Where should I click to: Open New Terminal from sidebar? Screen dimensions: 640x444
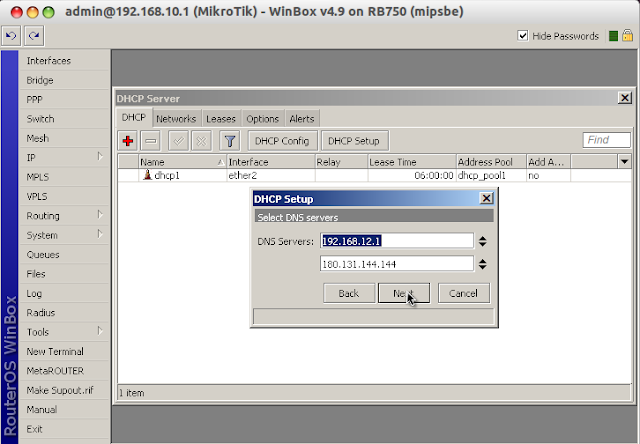(x=64, y=352)
